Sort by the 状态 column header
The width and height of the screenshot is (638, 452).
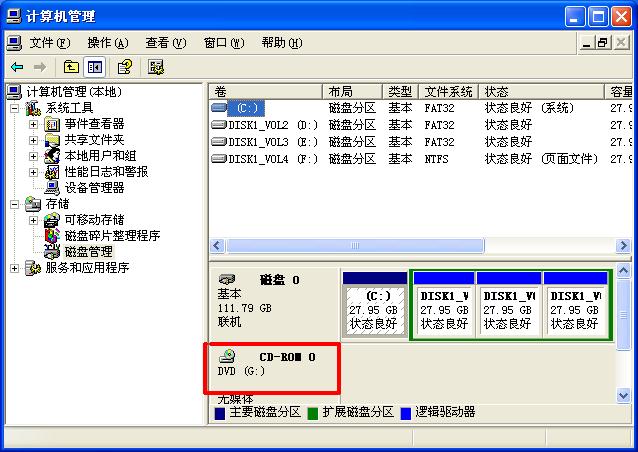coord(542,92)
